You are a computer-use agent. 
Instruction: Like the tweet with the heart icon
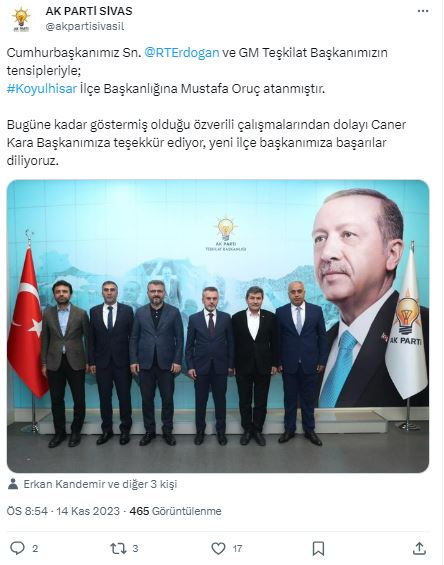pyautogui.click(x=218, y=548)
